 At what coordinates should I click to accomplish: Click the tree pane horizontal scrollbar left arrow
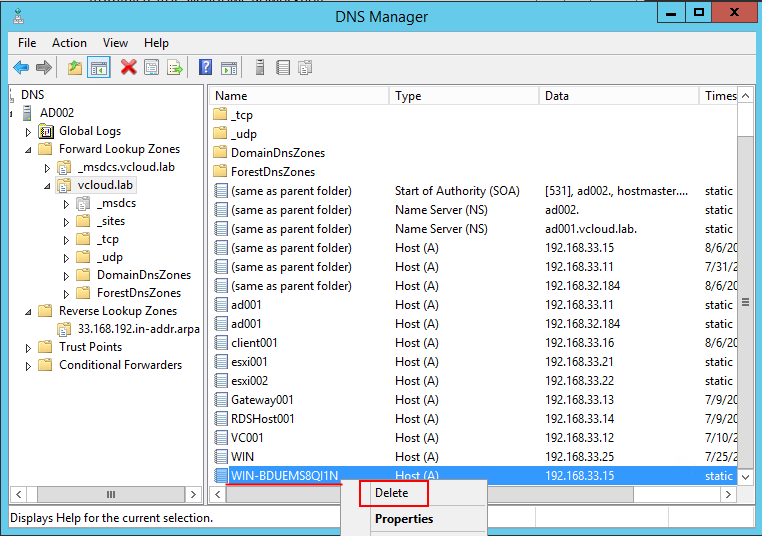coord(18,494)
